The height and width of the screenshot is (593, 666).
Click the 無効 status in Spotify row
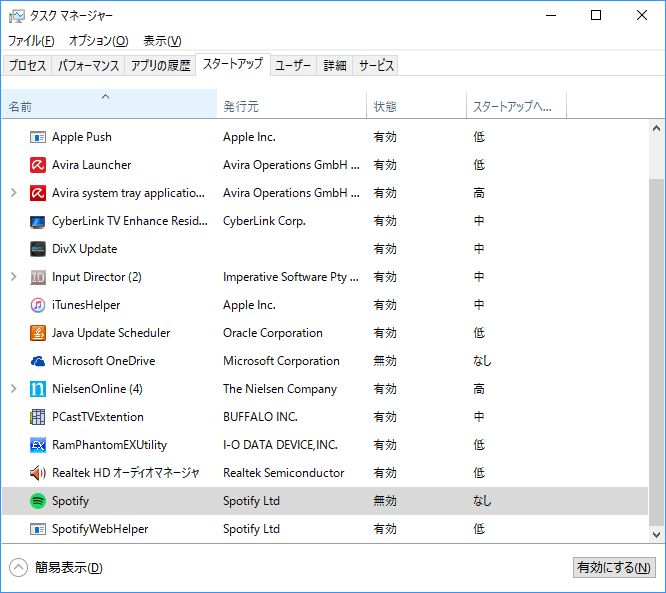(385, 502)
